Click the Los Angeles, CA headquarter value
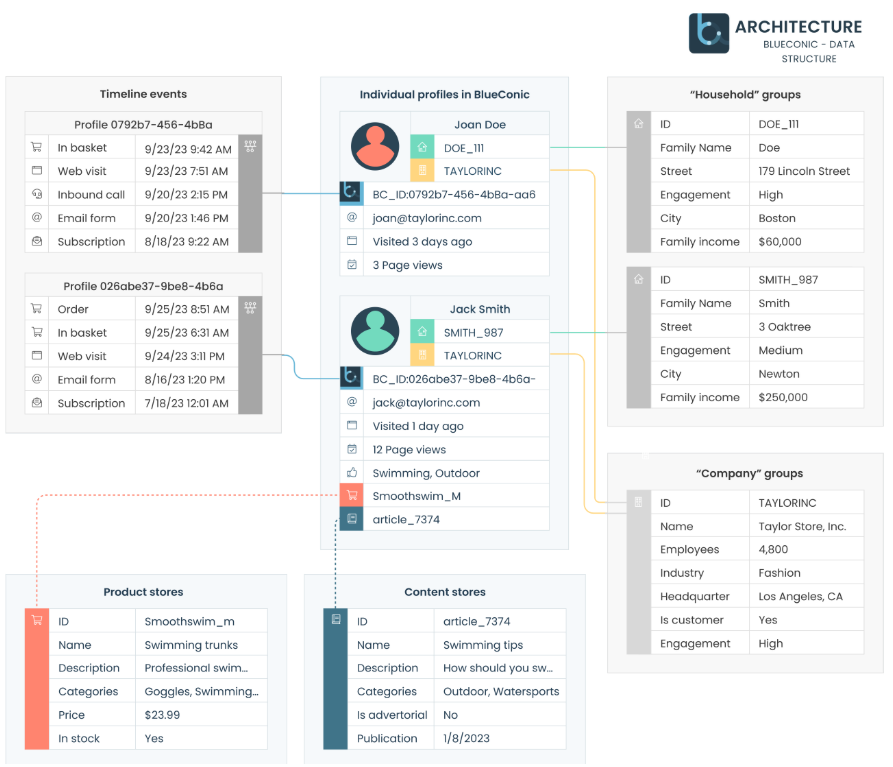The image size is (893, 767). tap(800, 596)
